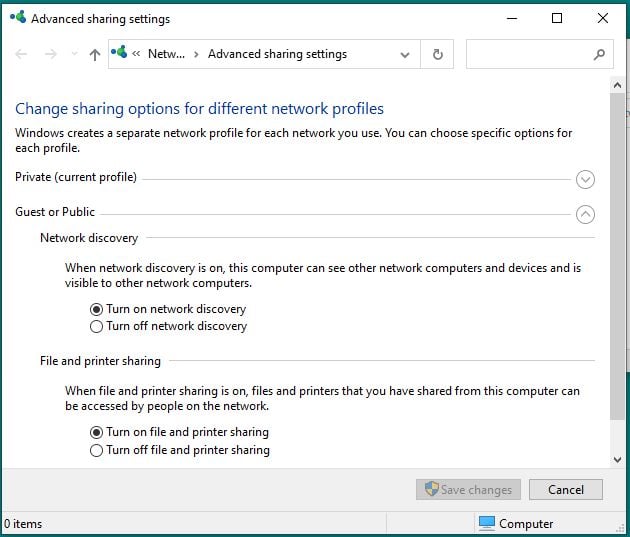The width and height of the screenshot is (630, 537).
Task: Click the Advanced sharing settings breadcrumb
Action: (277, 54)
